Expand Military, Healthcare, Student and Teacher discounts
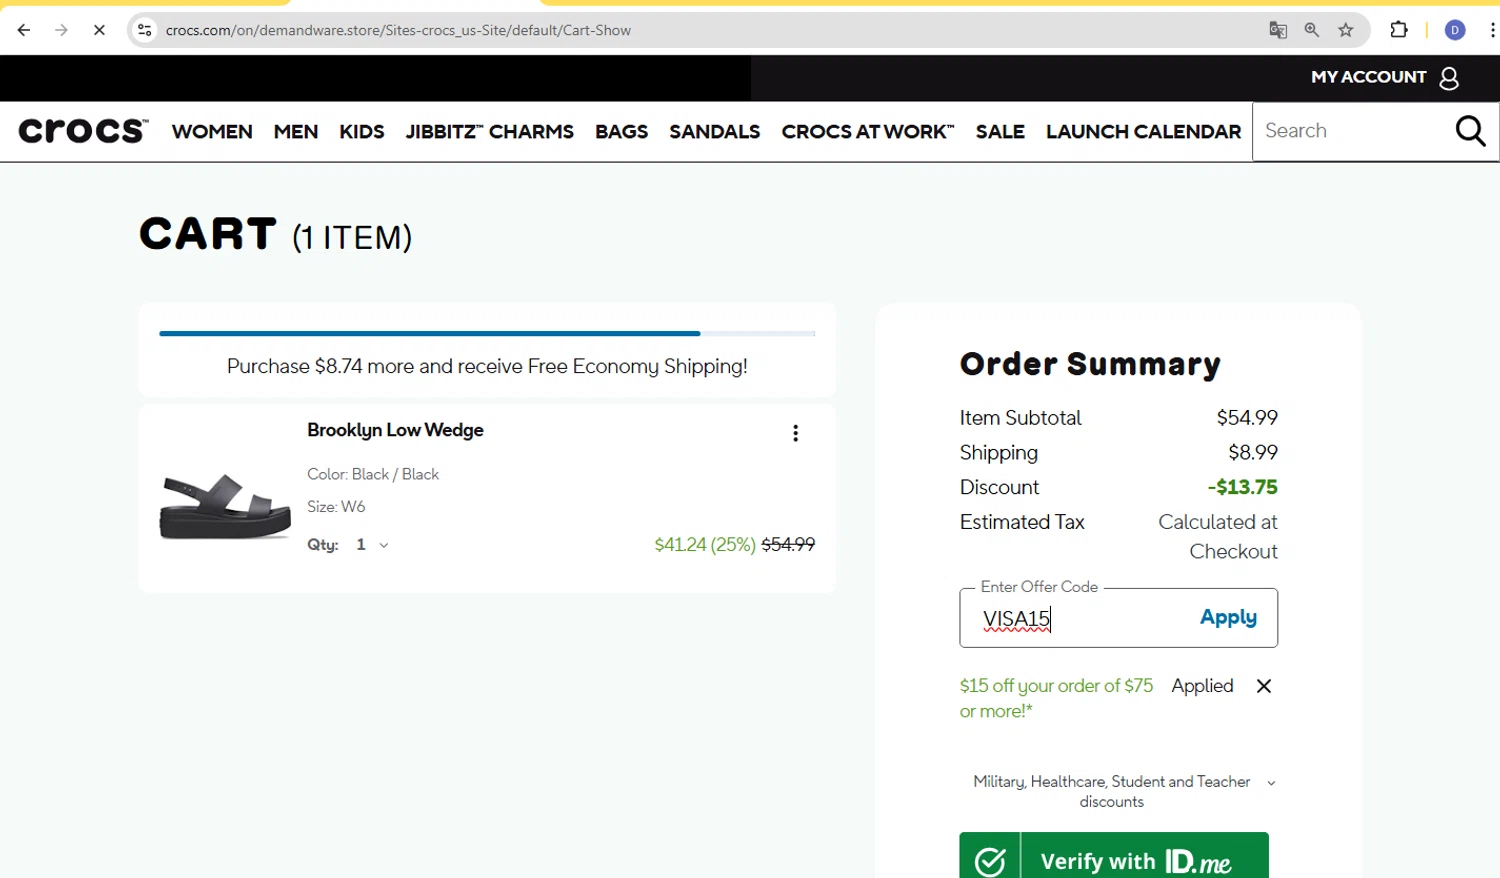 coord(1124,791)
